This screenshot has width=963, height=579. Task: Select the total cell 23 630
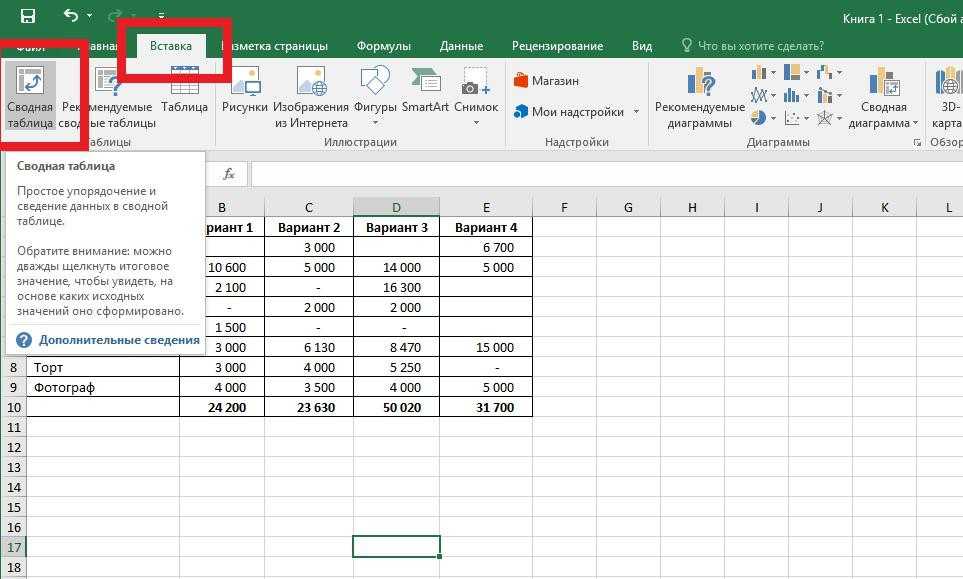(309, 407)
